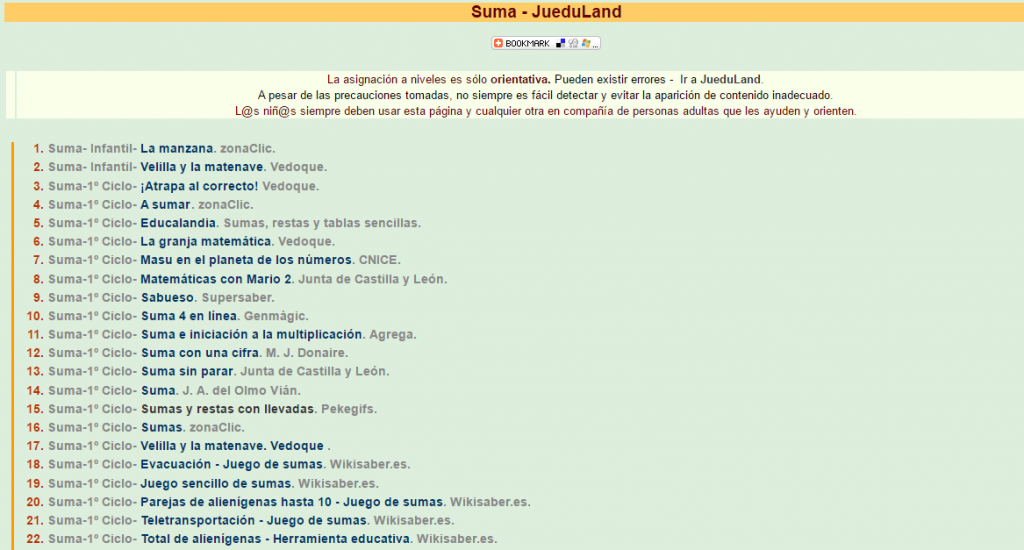Click 'Matemáticas con Mario 2' link
1024x550 pixels.
tap(216, 279)
